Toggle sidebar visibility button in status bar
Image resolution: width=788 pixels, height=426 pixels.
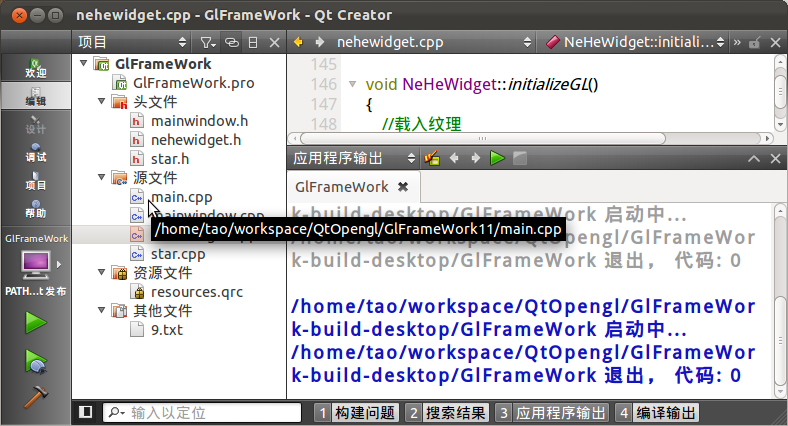(x=85, y=412)
